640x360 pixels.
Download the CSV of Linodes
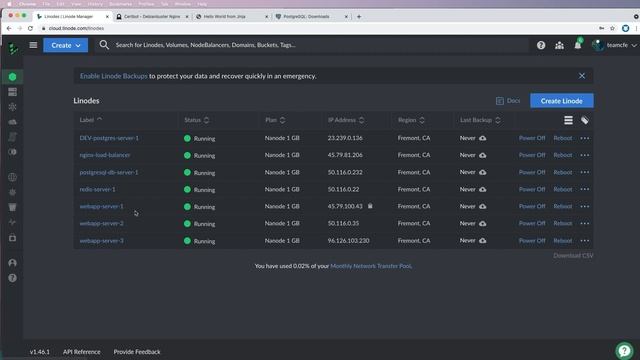573,256
